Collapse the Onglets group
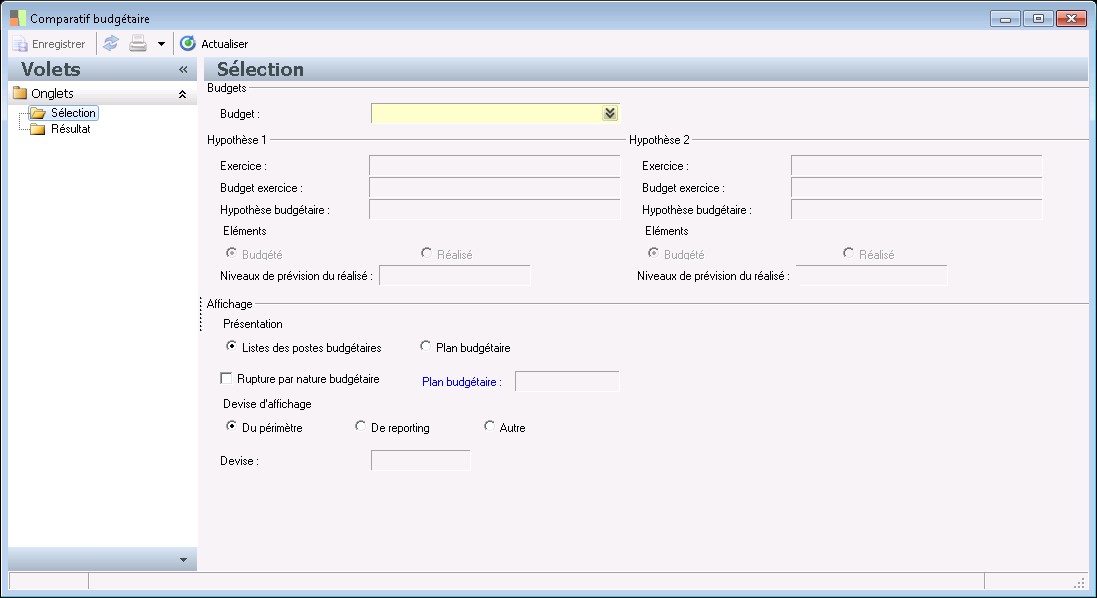This screenshot has height=598, width=1097. [x=183, y=94]
